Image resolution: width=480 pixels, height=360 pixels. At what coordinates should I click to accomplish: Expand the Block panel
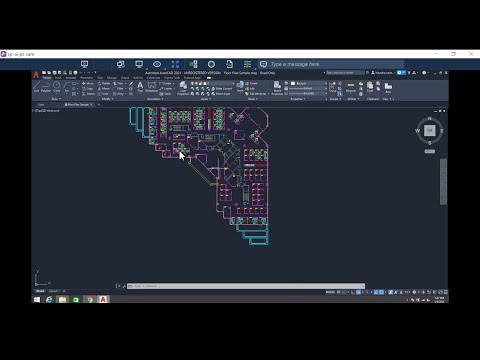[x=252, y=99]
